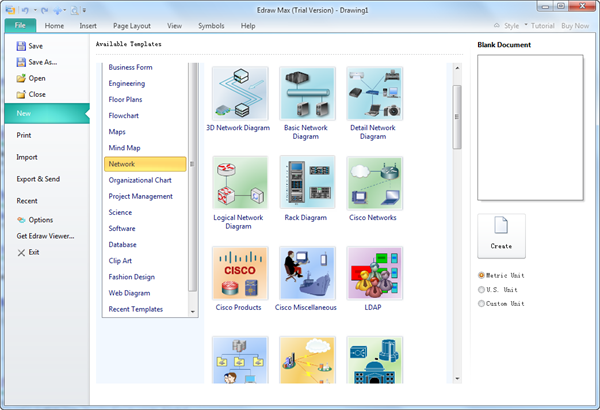
Task: Choose the U.S. Unit option
Action: point(482,289)
